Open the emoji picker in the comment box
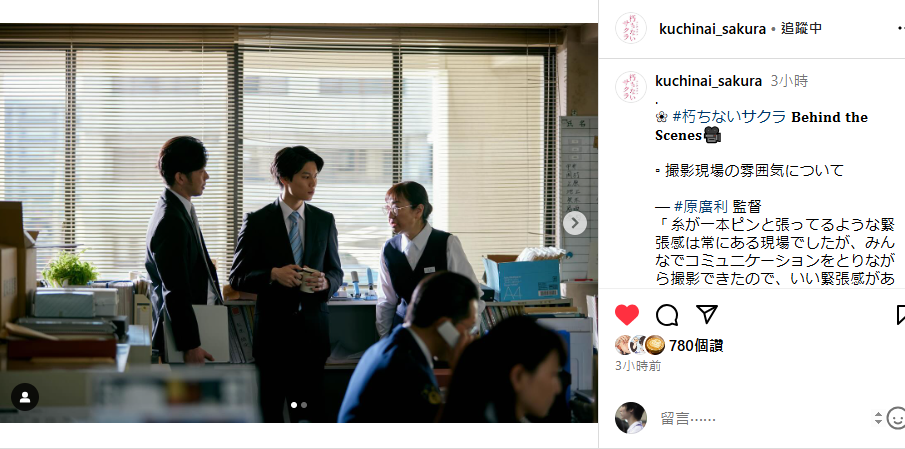This screenshot has height=449, width=905. (x=896, y=418)
